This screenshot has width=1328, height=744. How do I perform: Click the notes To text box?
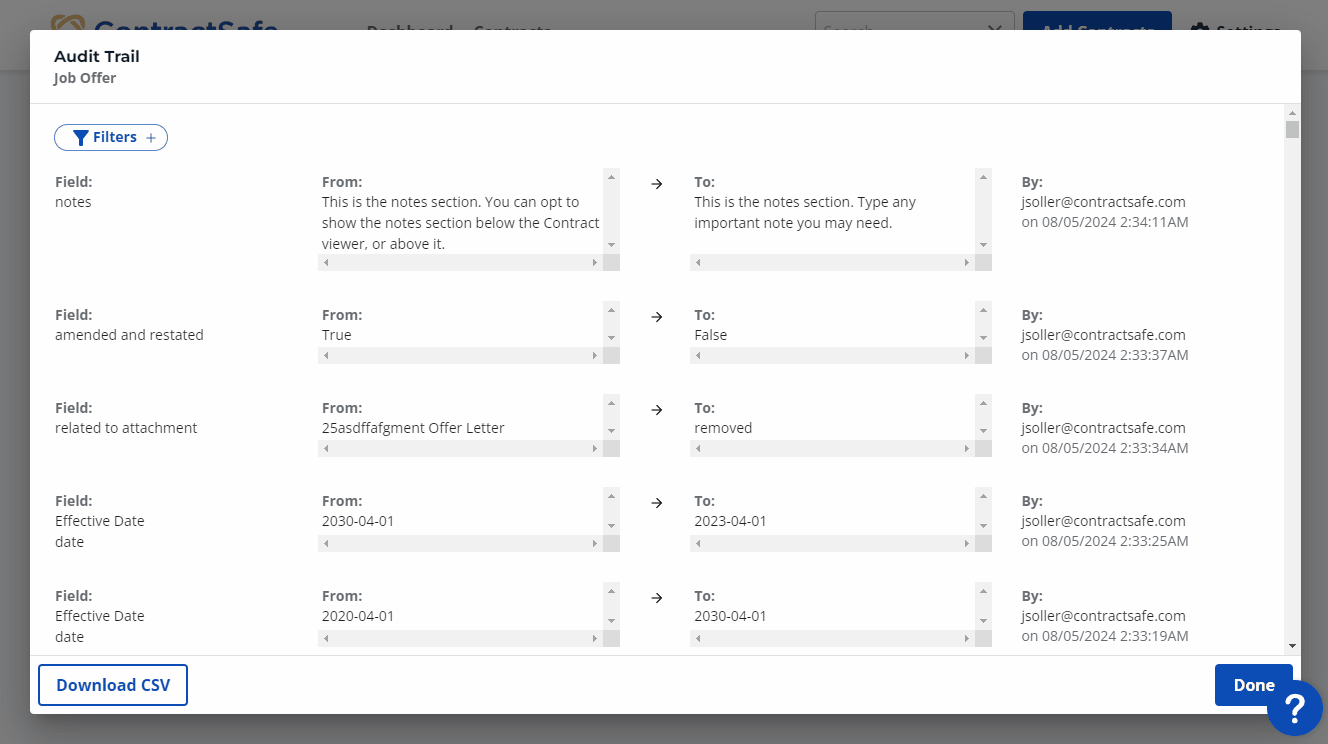pos(832,213)
